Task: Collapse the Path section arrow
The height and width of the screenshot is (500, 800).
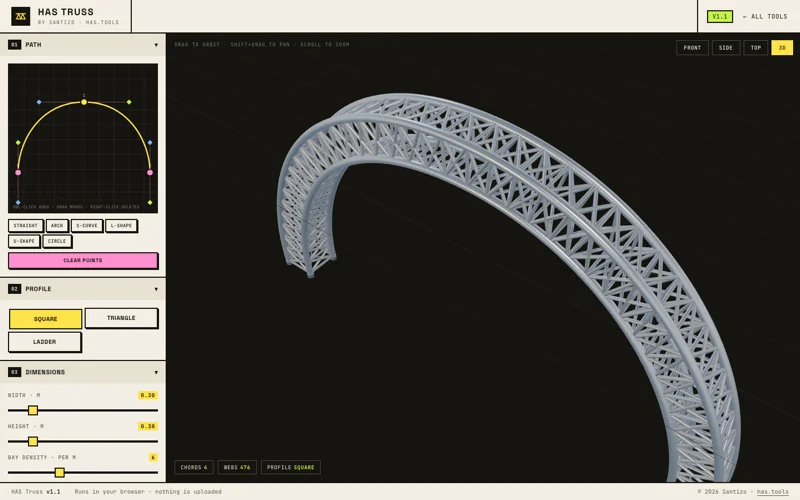Action: tap(156, 45)
